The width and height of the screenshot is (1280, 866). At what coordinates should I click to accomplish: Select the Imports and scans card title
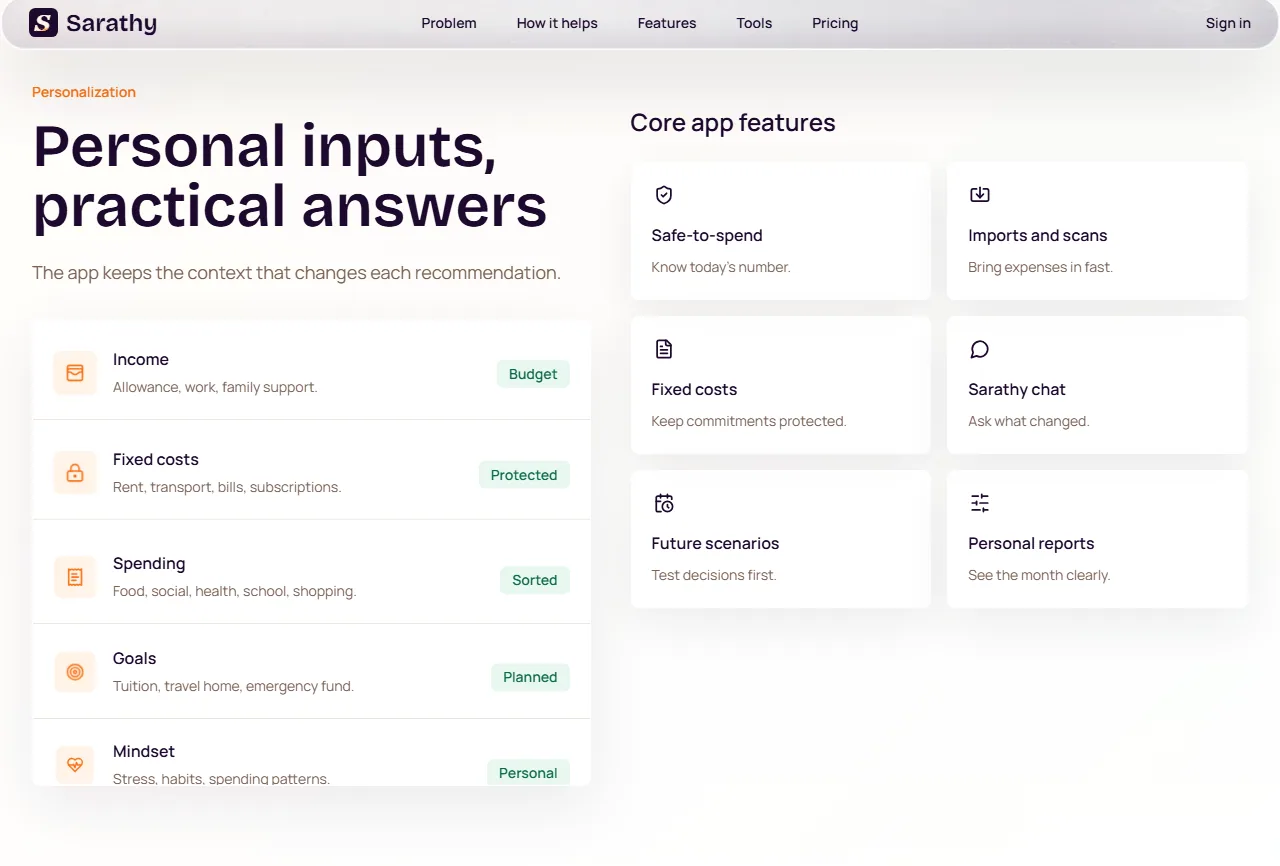coord(1038,235)
